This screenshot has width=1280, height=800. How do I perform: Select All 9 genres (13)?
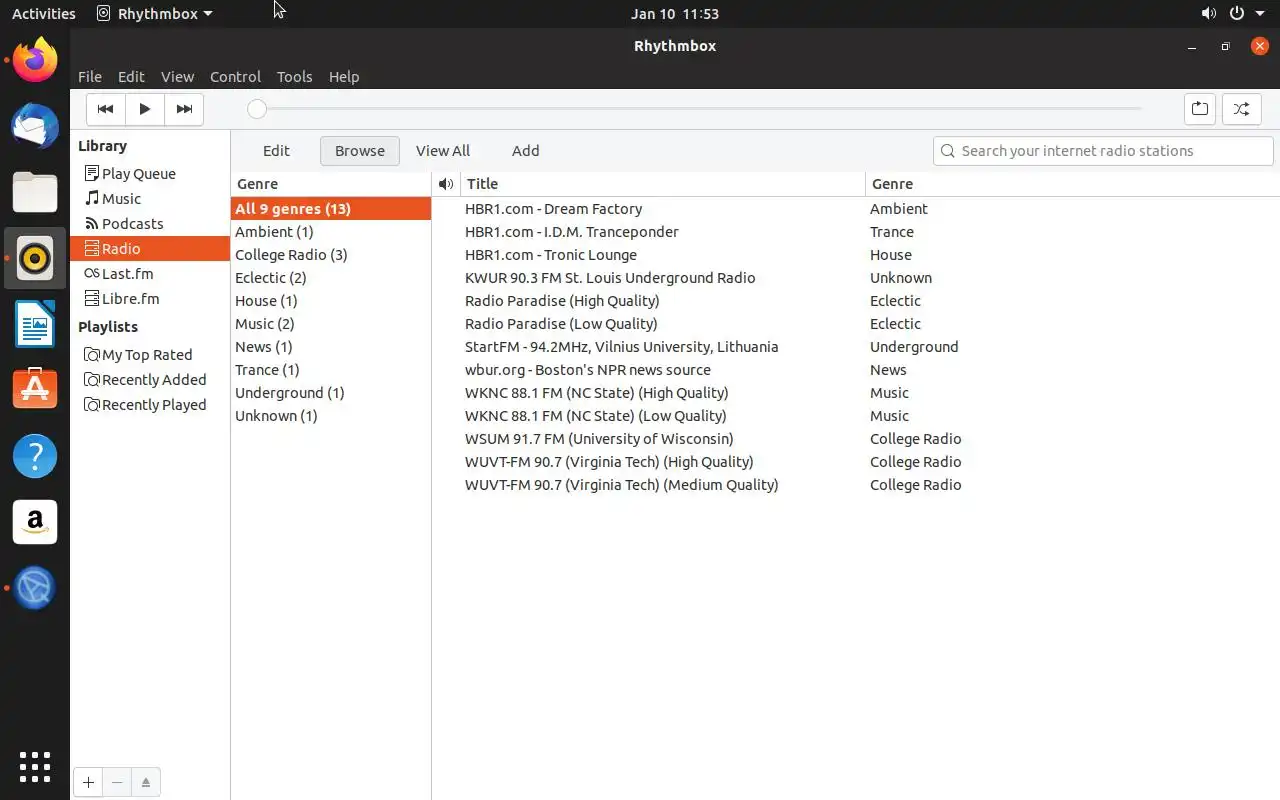tap(331, 208)
